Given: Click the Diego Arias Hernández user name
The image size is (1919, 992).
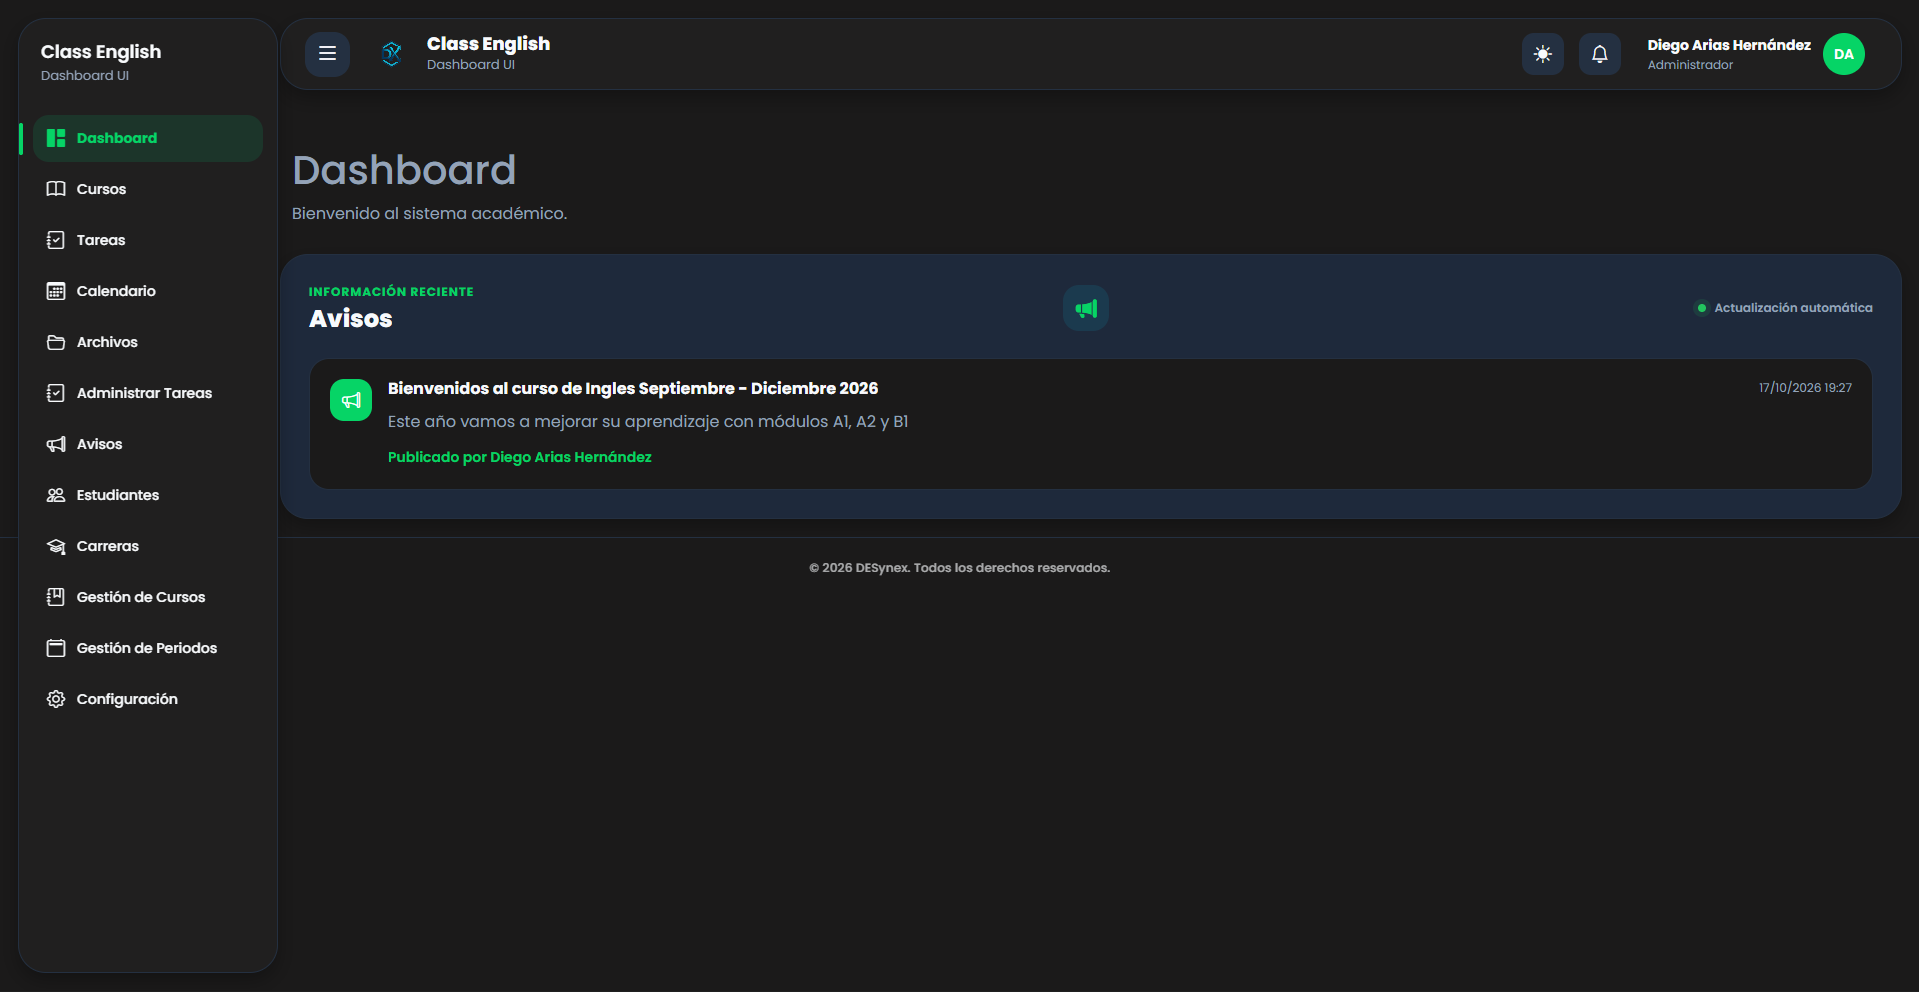Looking at the screenshot, I should point(1729,45).
